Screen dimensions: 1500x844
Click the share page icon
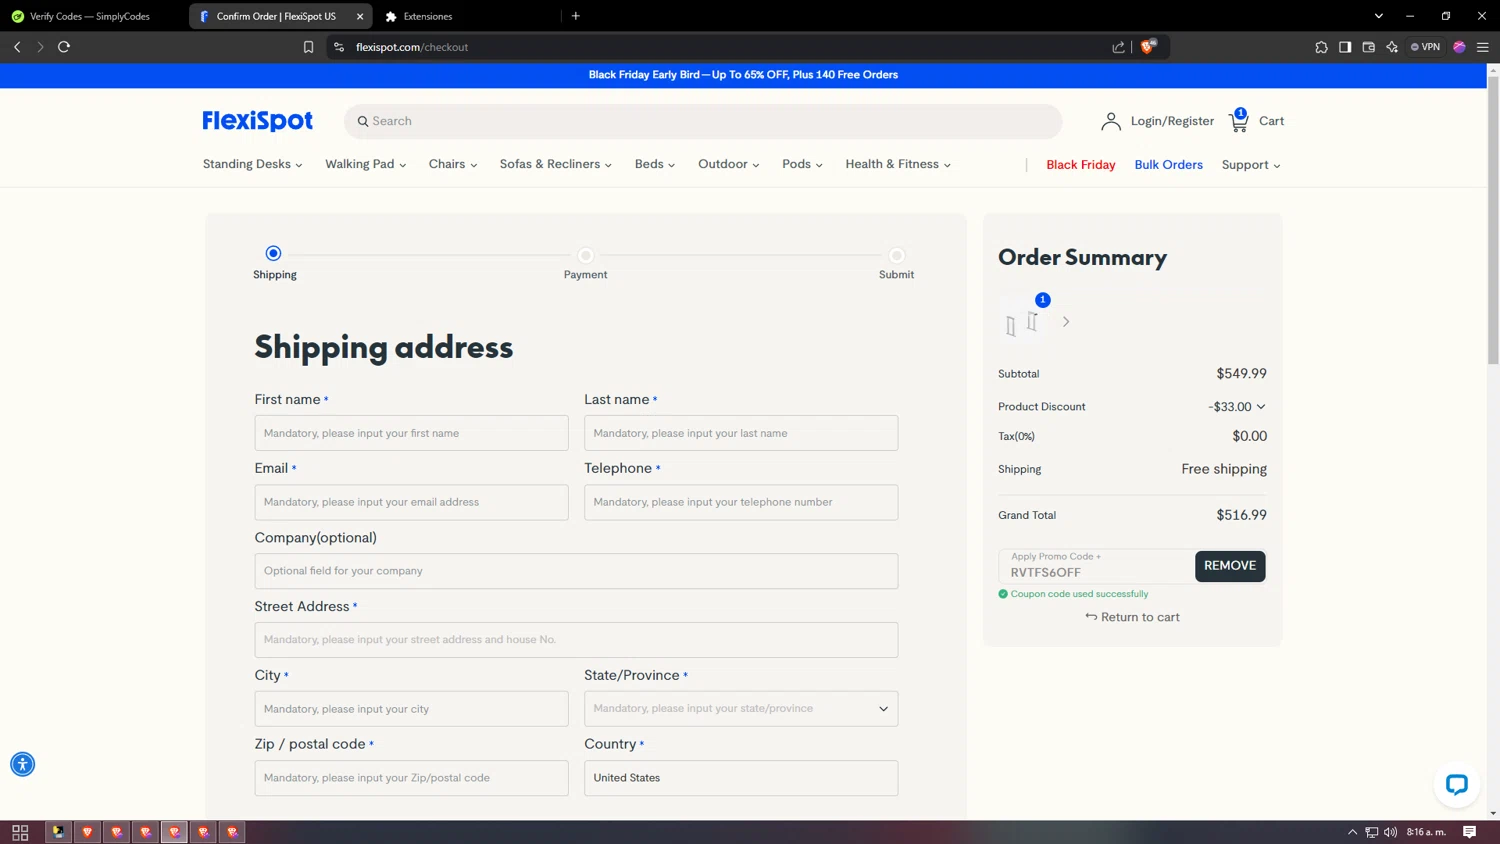(x=1118, y=47)
